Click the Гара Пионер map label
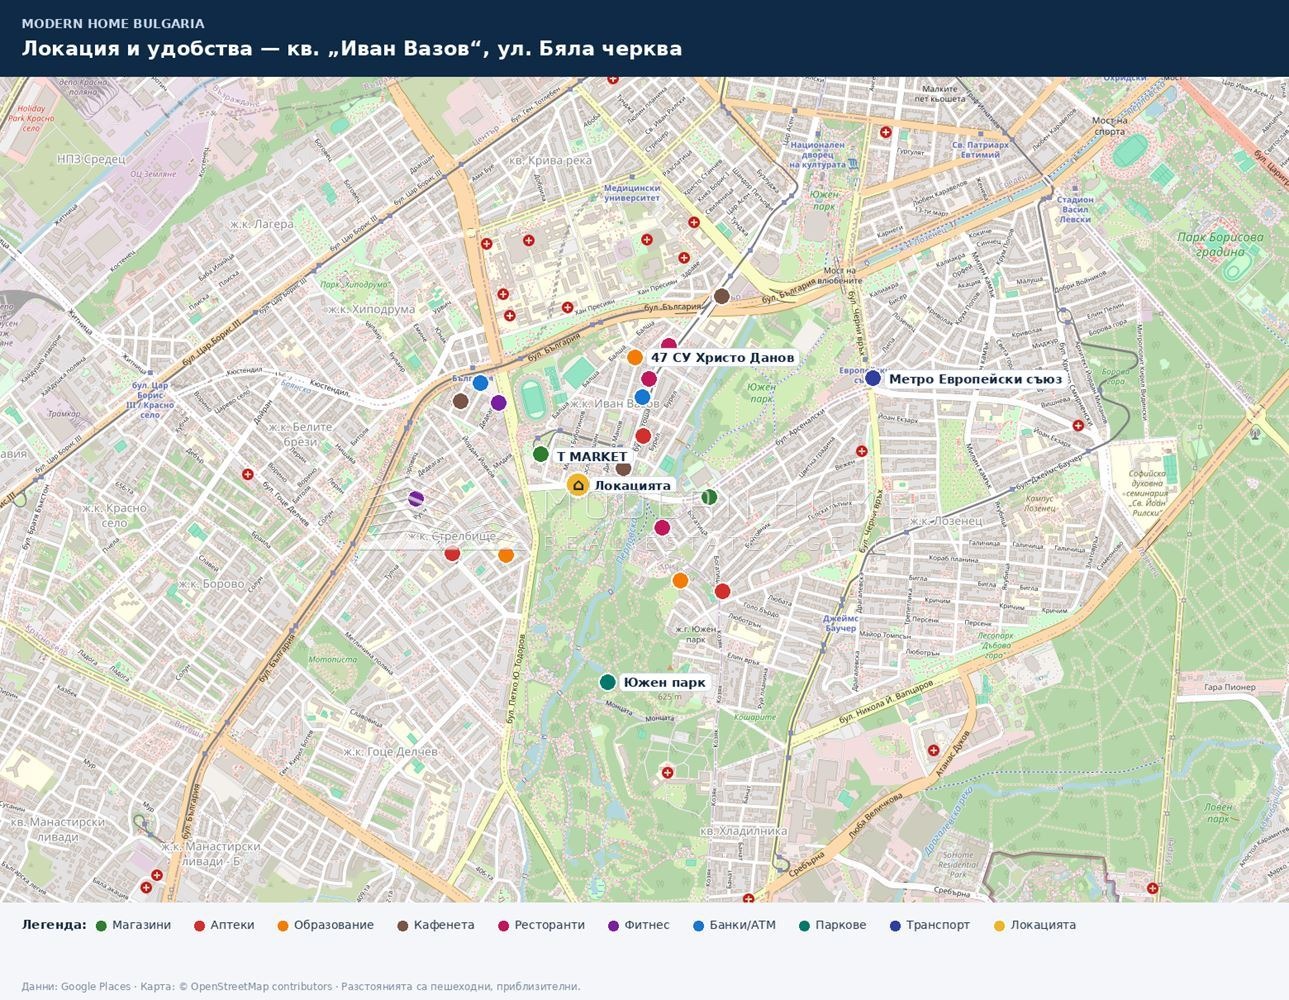 click(x=1229, y=687)
